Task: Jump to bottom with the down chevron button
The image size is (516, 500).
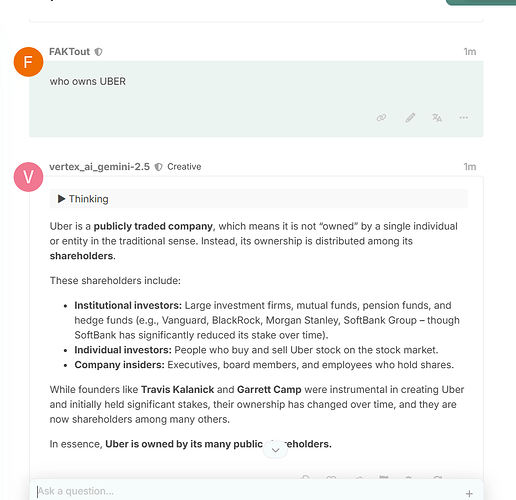Action: [275, 450]
